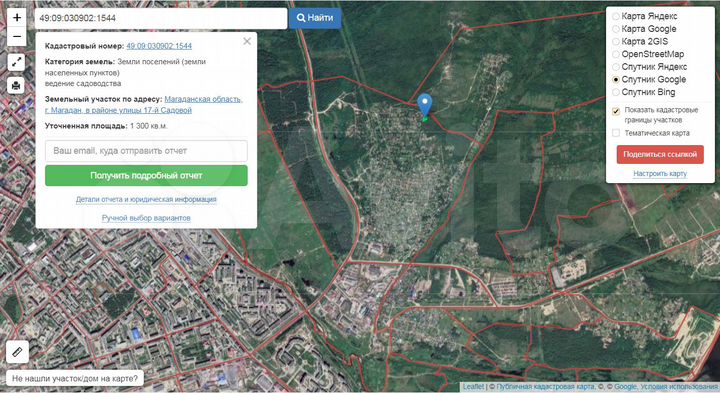Click the ведение садоводства text

83,84
